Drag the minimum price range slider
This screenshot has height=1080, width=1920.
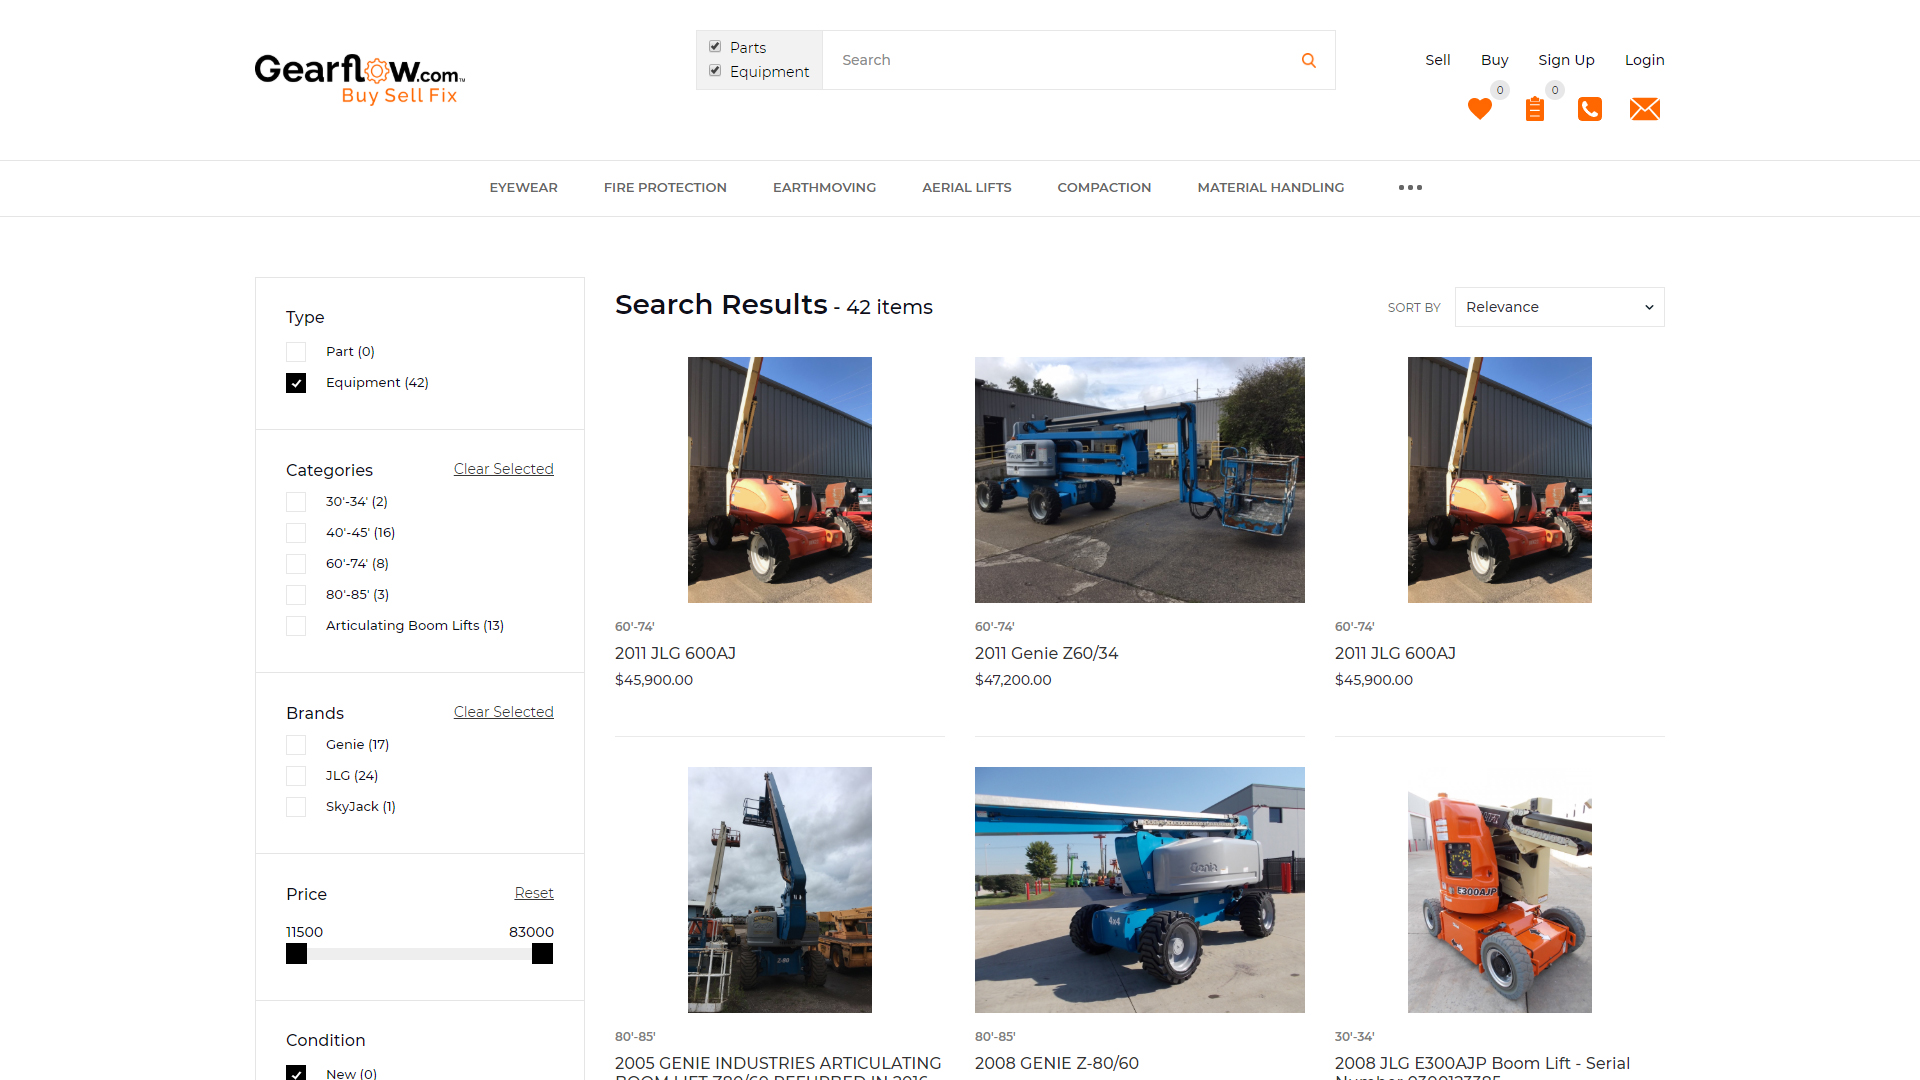point(295,953)
